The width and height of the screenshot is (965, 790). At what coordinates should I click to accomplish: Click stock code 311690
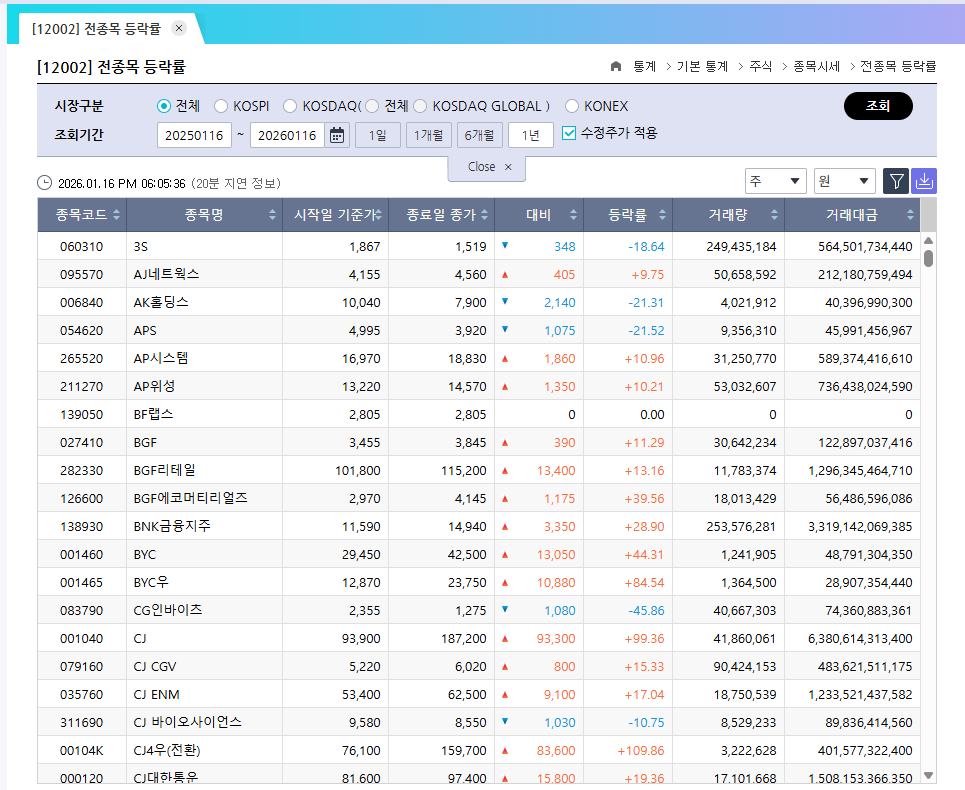click(81, 722)
